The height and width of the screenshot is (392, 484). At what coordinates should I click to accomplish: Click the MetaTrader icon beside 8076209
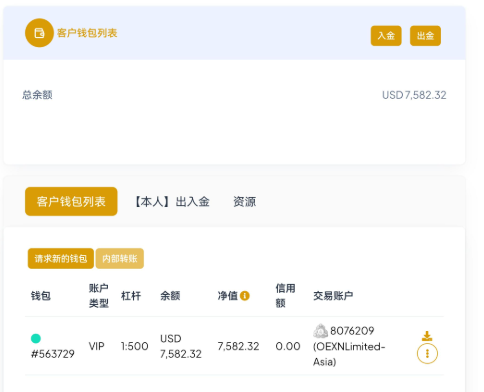[320, 331]
